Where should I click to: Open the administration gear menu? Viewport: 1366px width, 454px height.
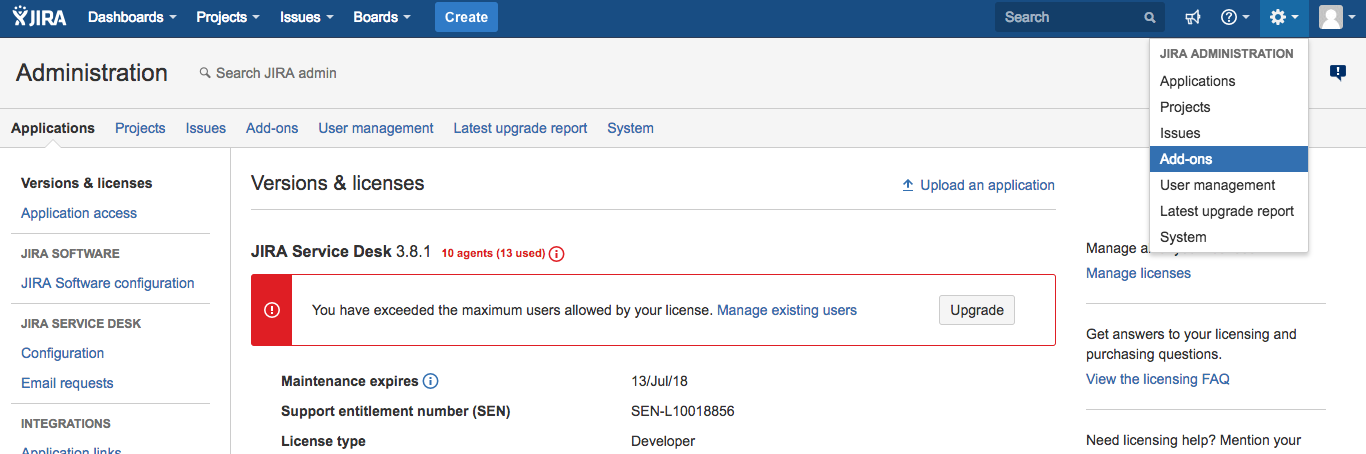[x=1284, y=18]
